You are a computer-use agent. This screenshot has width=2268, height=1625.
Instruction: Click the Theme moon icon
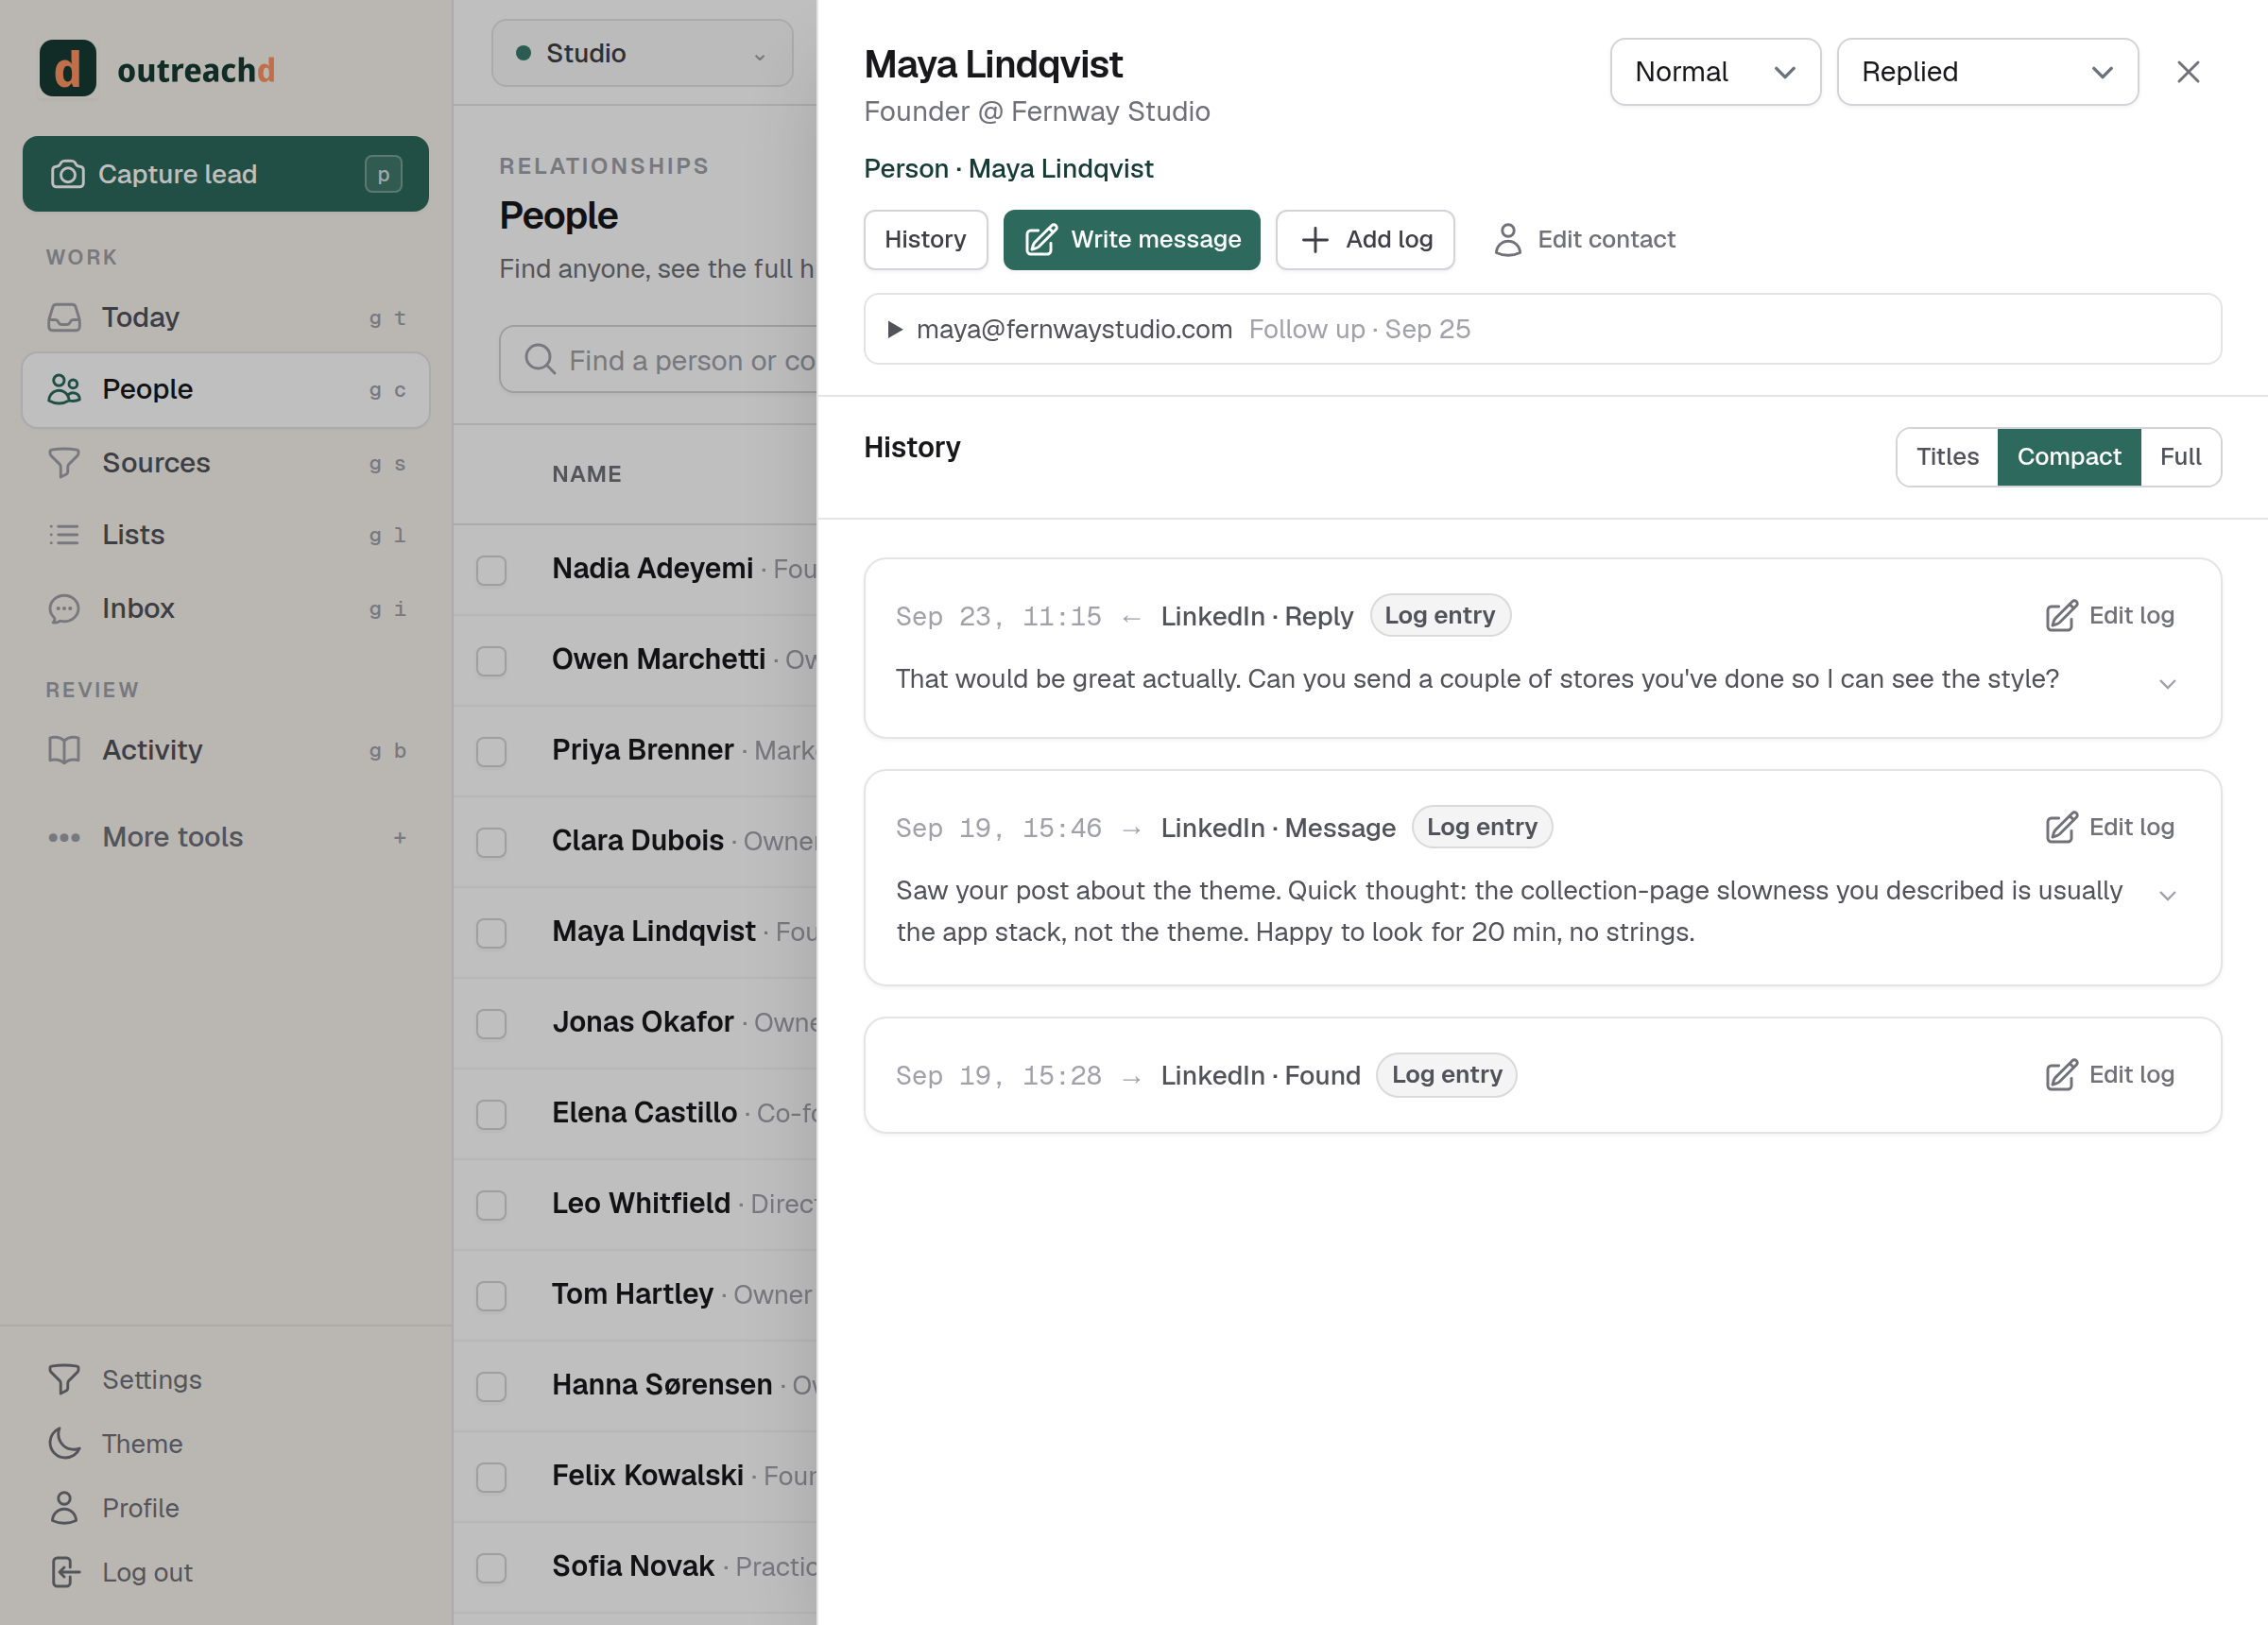[x=64, y=1443]
